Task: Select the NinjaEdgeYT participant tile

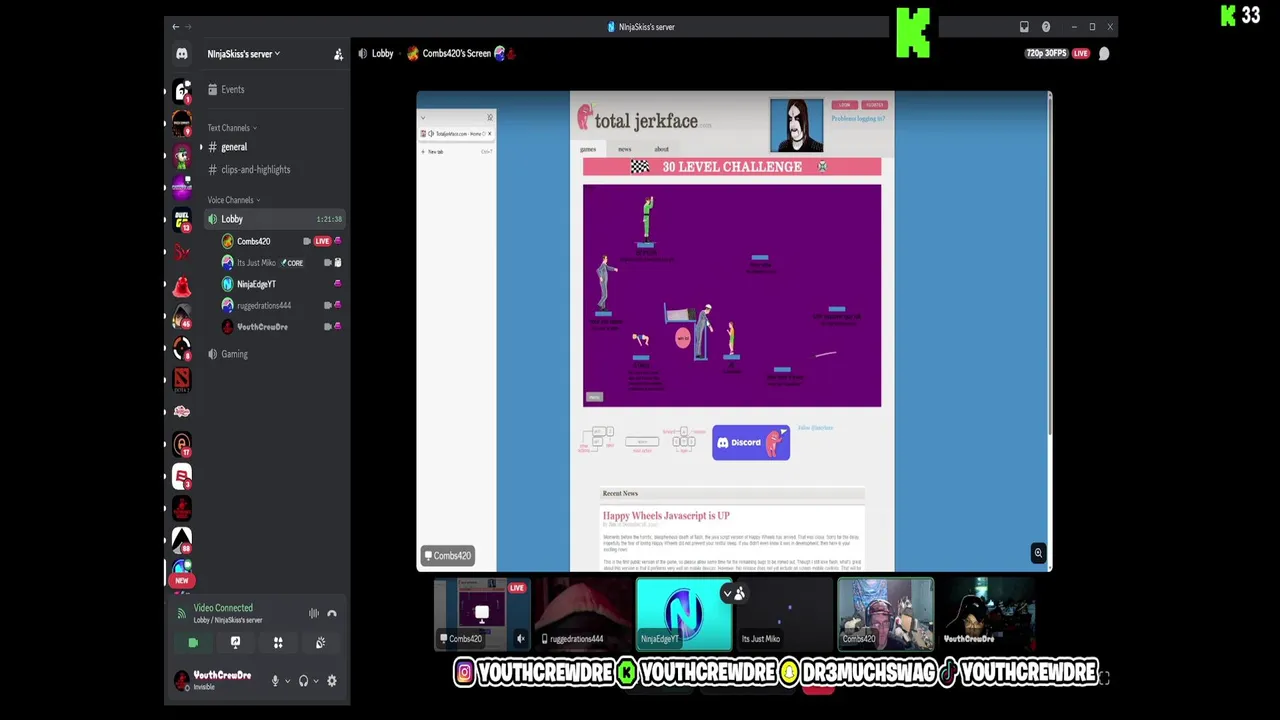Action: point(683,613)
